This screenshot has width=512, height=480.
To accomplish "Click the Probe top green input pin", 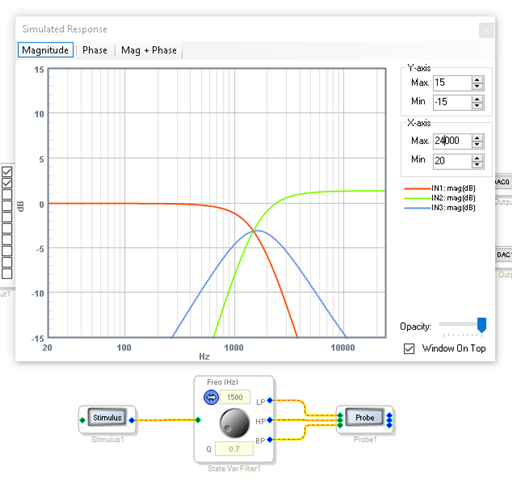I will (x=340, y=415).
